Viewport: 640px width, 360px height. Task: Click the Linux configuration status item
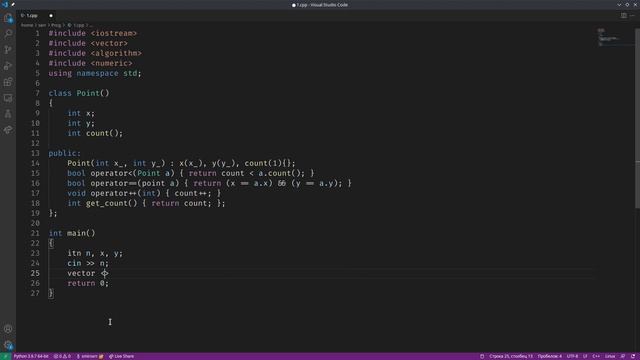610,356
